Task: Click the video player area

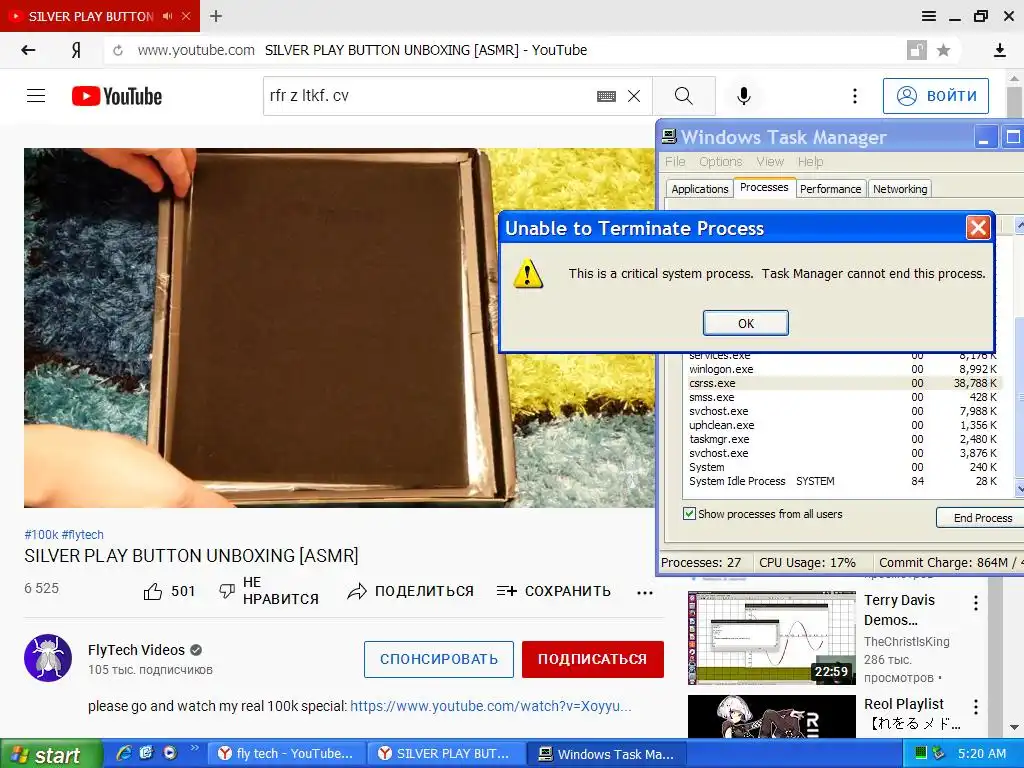Action: click(x=339, y=327)
